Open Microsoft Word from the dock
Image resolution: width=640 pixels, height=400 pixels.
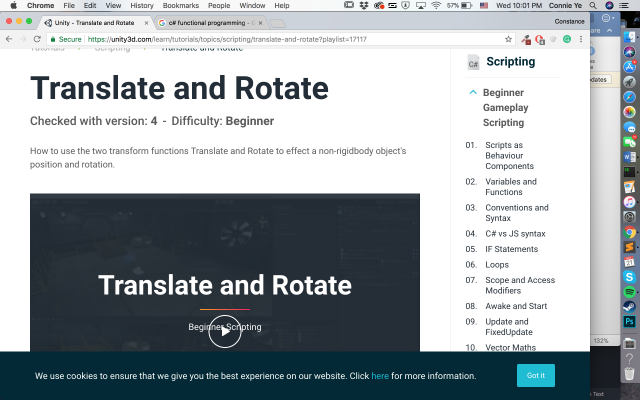629,157
